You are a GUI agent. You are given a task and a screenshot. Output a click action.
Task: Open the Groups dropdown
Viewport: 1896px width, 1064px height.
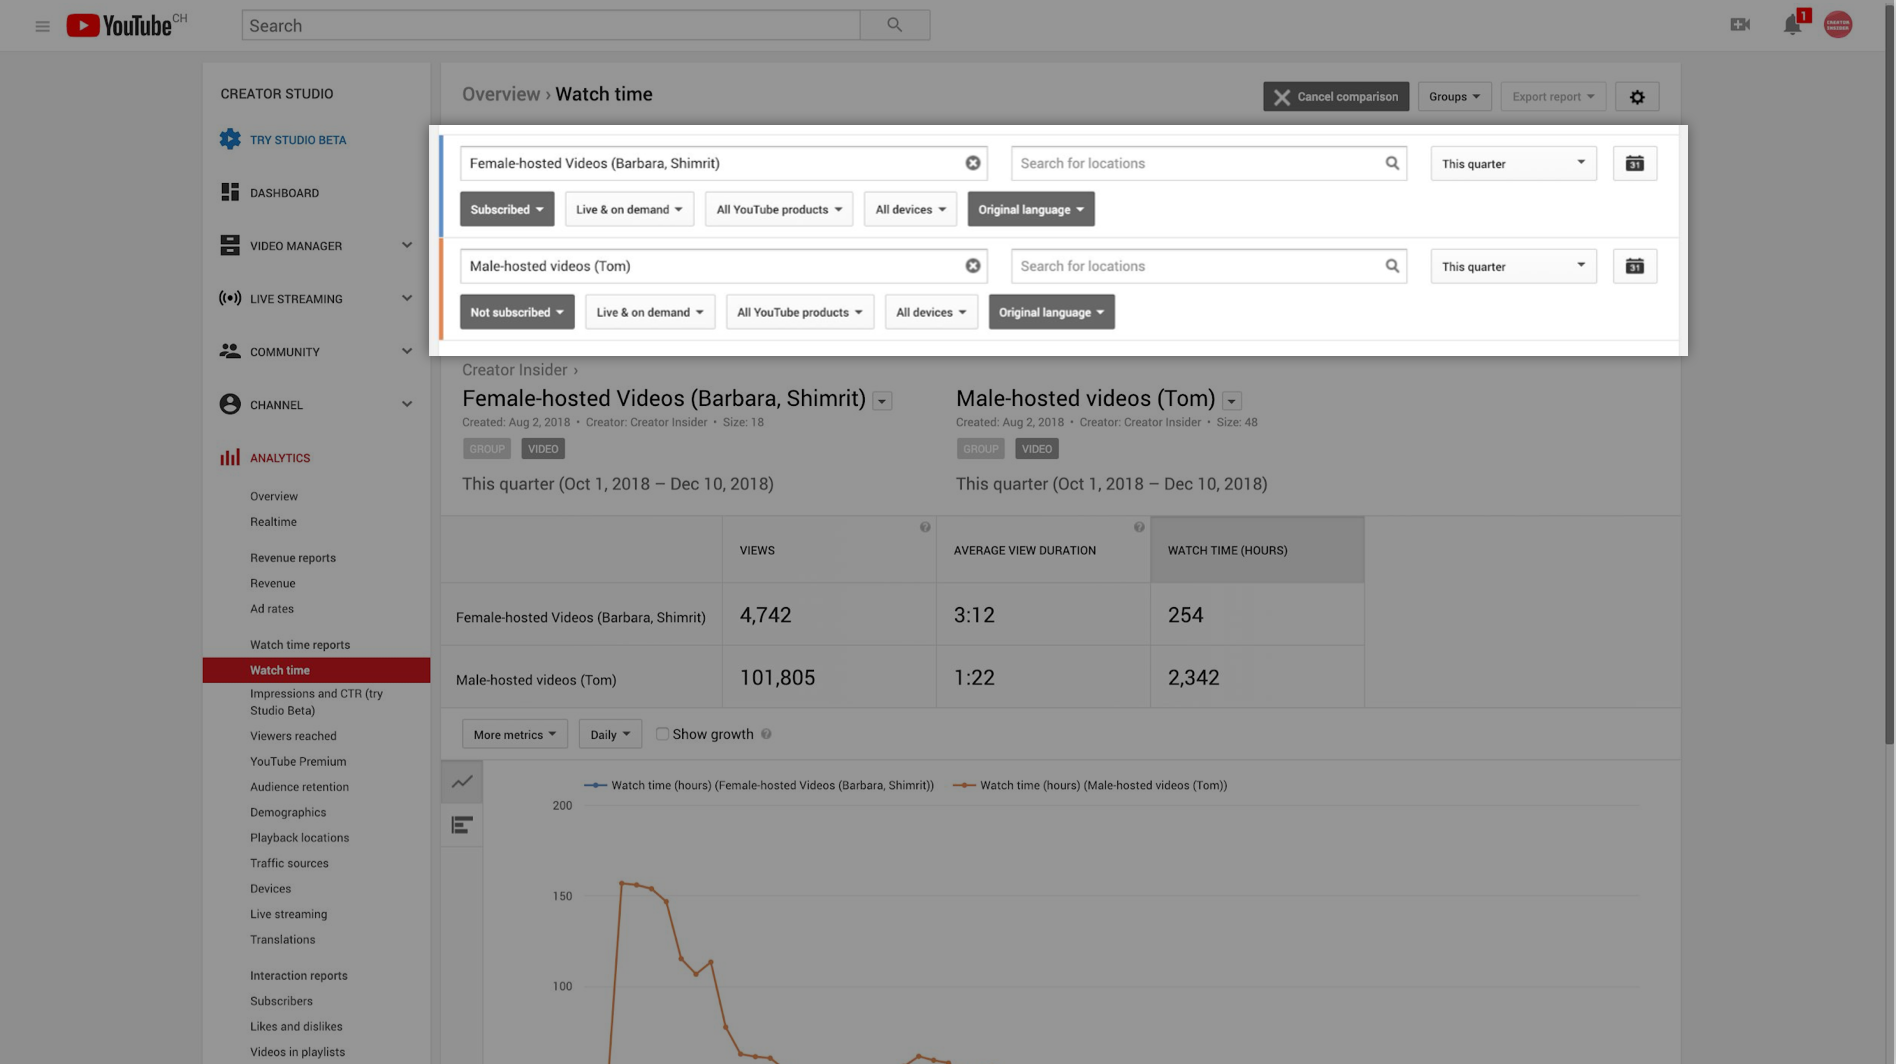[1454, 97]
